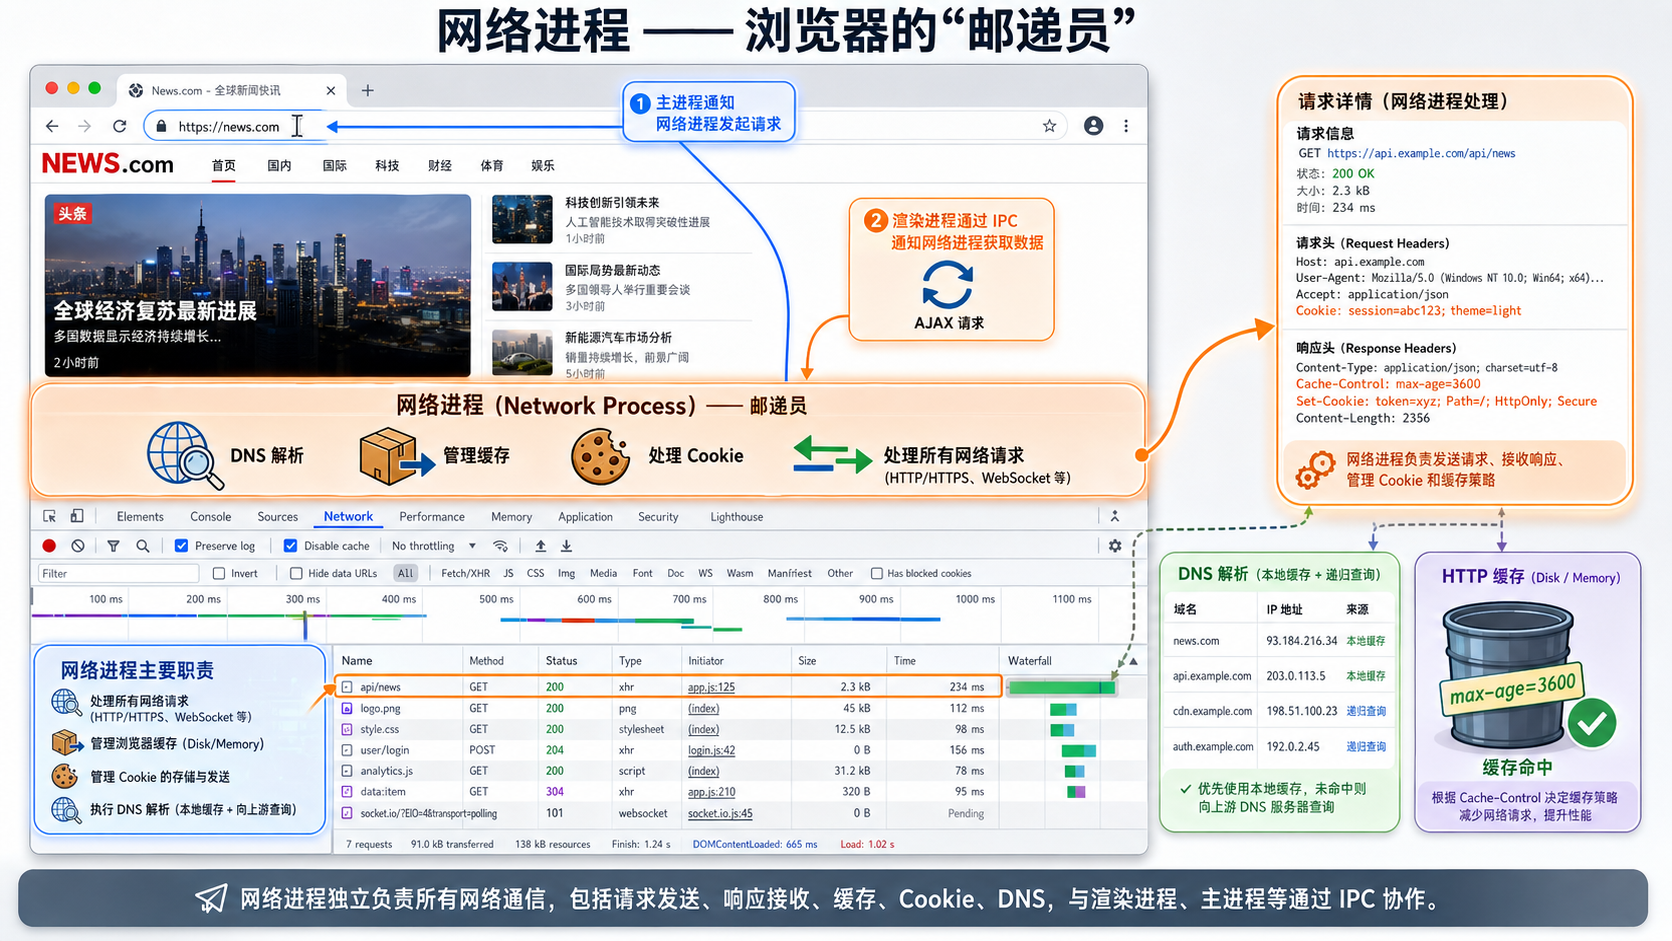Toggle the Preserve log checkbox

pos(181,546)
